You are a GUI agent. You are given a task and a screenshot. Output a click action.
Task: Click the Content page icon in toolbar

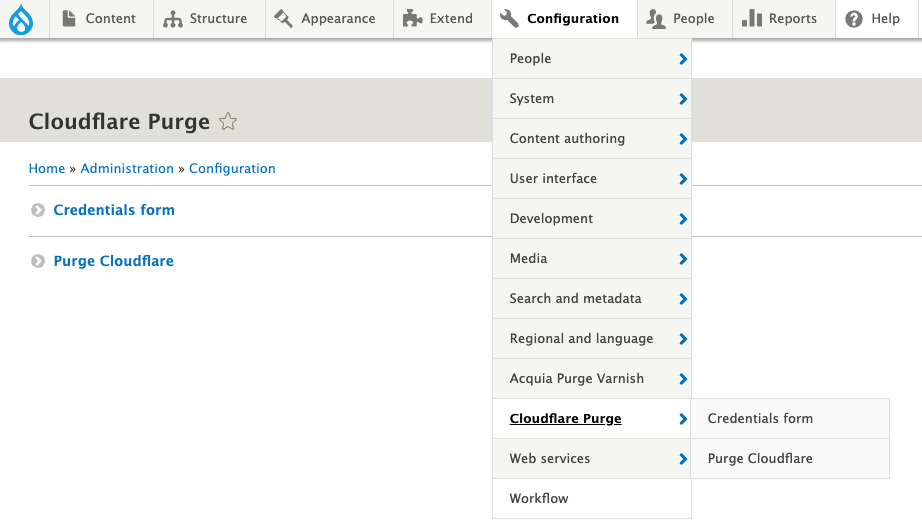(69, 18)
